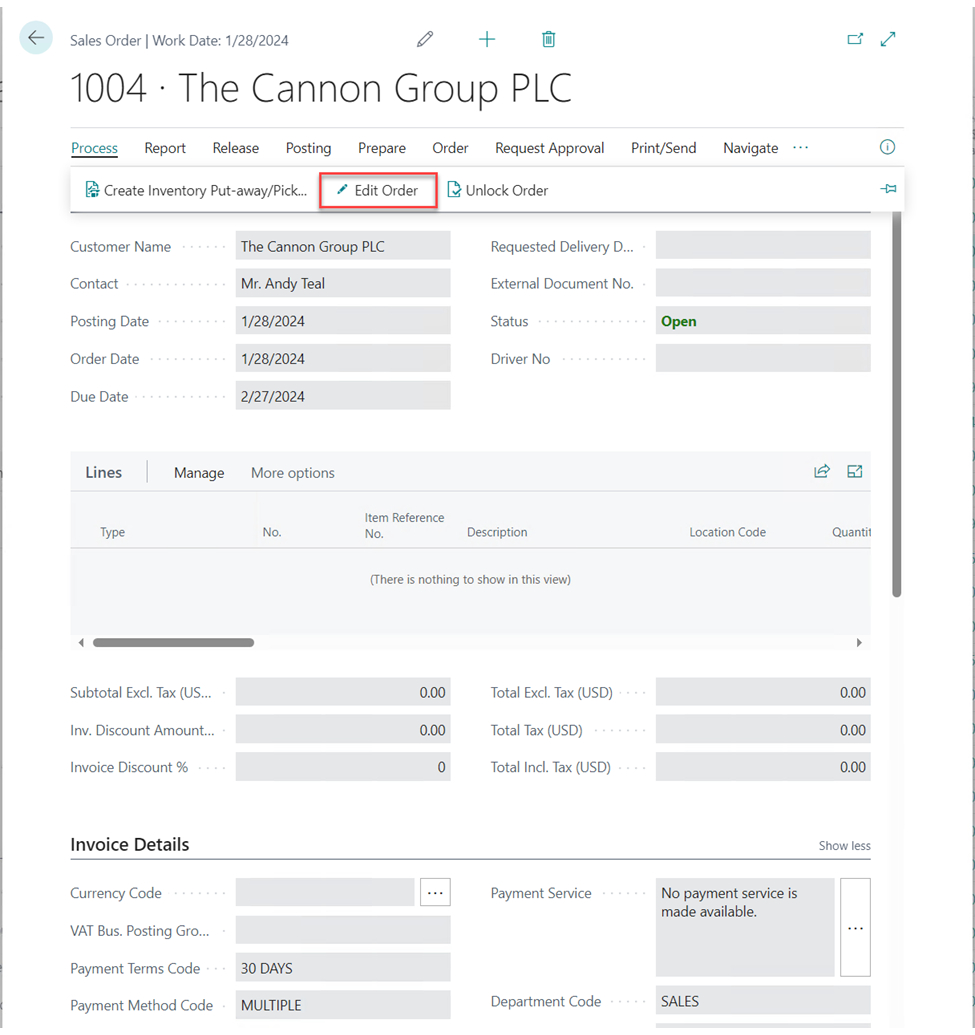Click the scroll right arrow in Lines grid
Viewport: 975px width, 1035px height.
click(x=859, y=642)
